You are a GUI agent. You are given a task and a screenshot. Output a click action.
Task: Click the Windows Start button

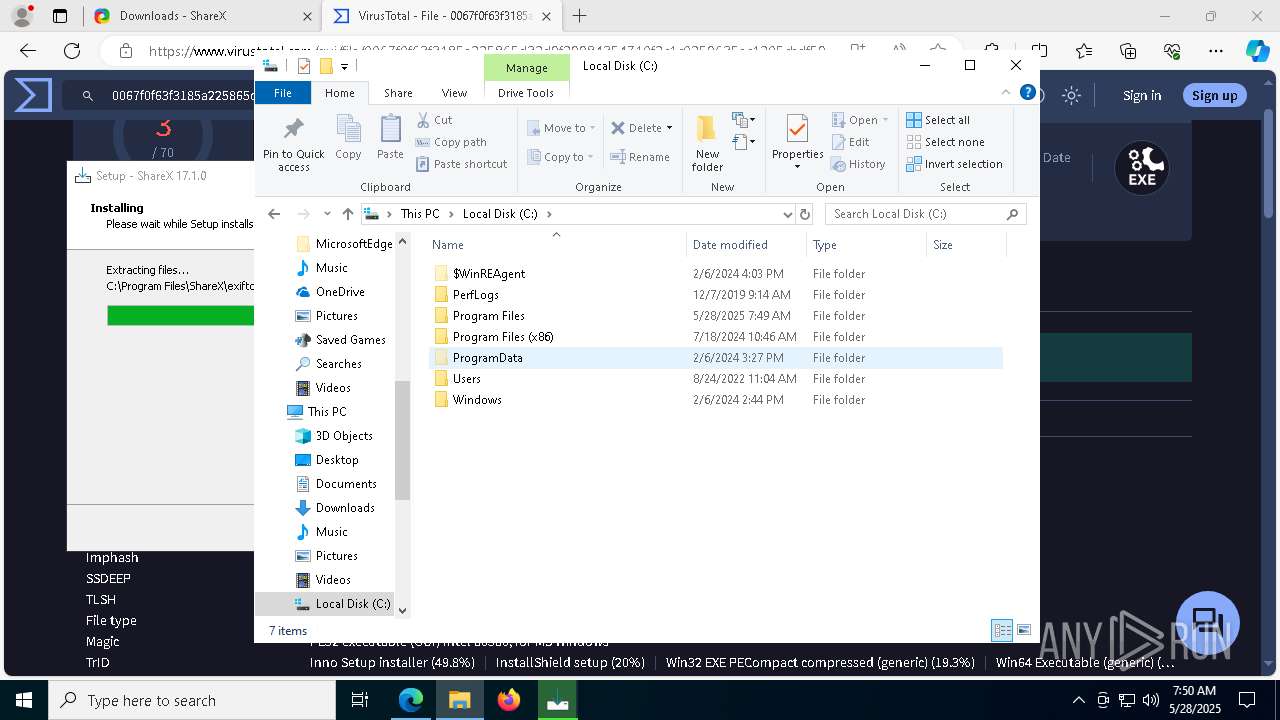pos(24,700)
